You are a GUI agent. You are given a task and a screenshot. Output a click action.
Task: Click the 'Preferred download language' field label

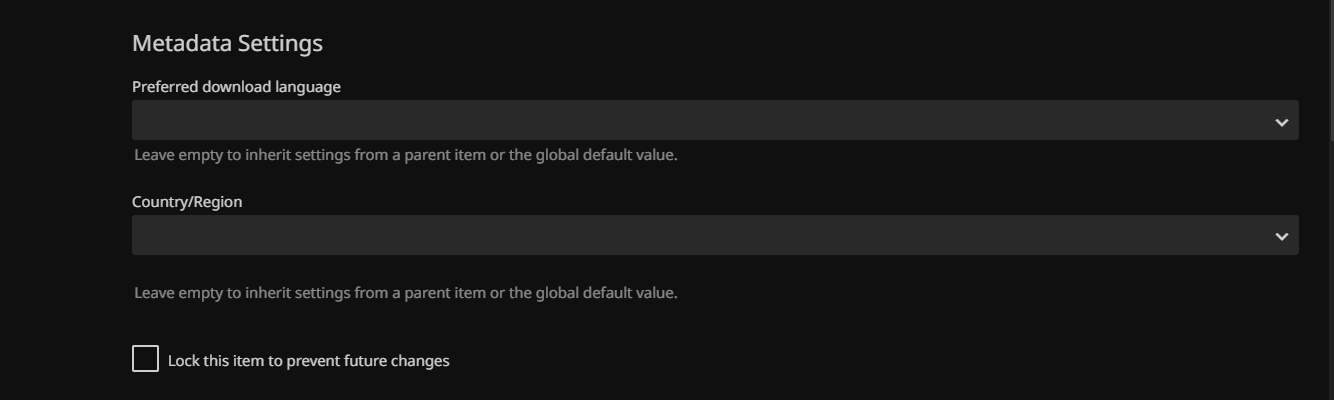point(236,87)
